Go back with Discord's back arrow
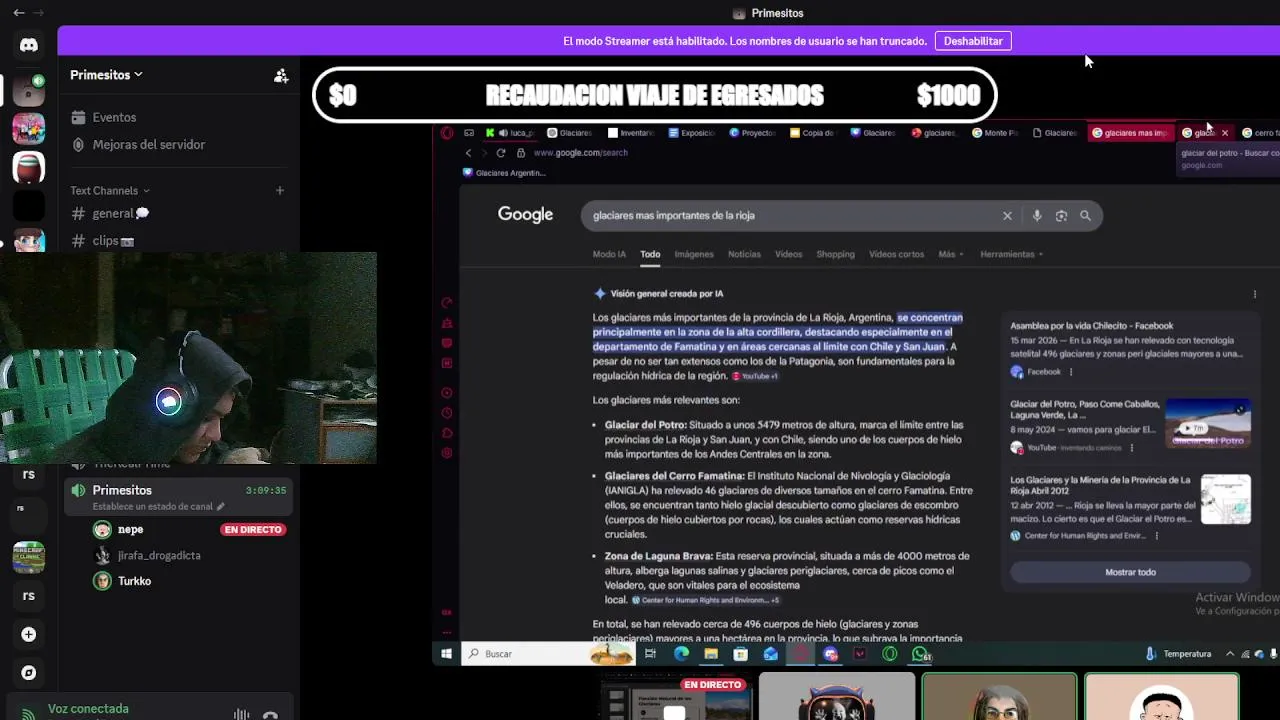Image resolution: width=1280 pixels, height=720 pixels. coord(19,13)
